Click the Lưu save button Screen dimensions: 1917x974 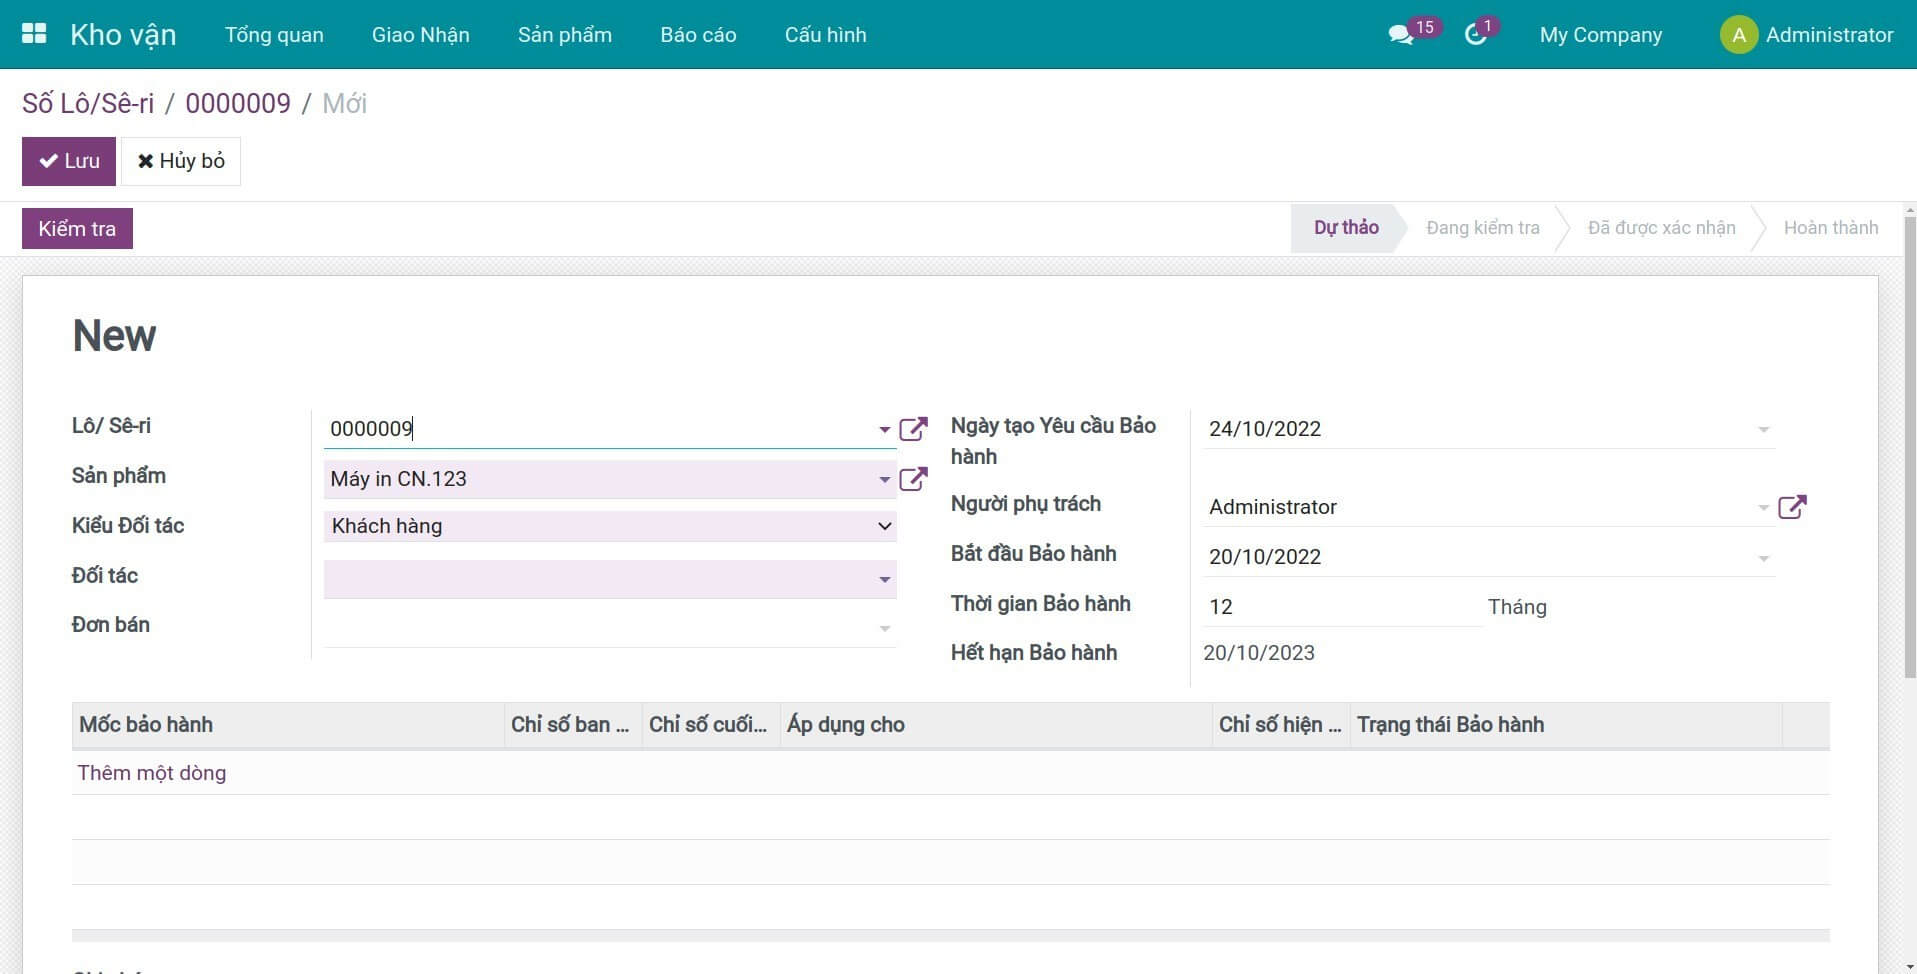[69, 161]
